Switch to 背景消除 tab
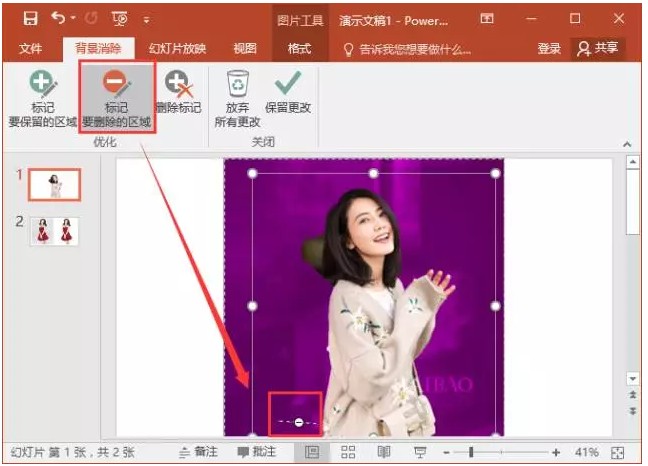 [98, 48]
